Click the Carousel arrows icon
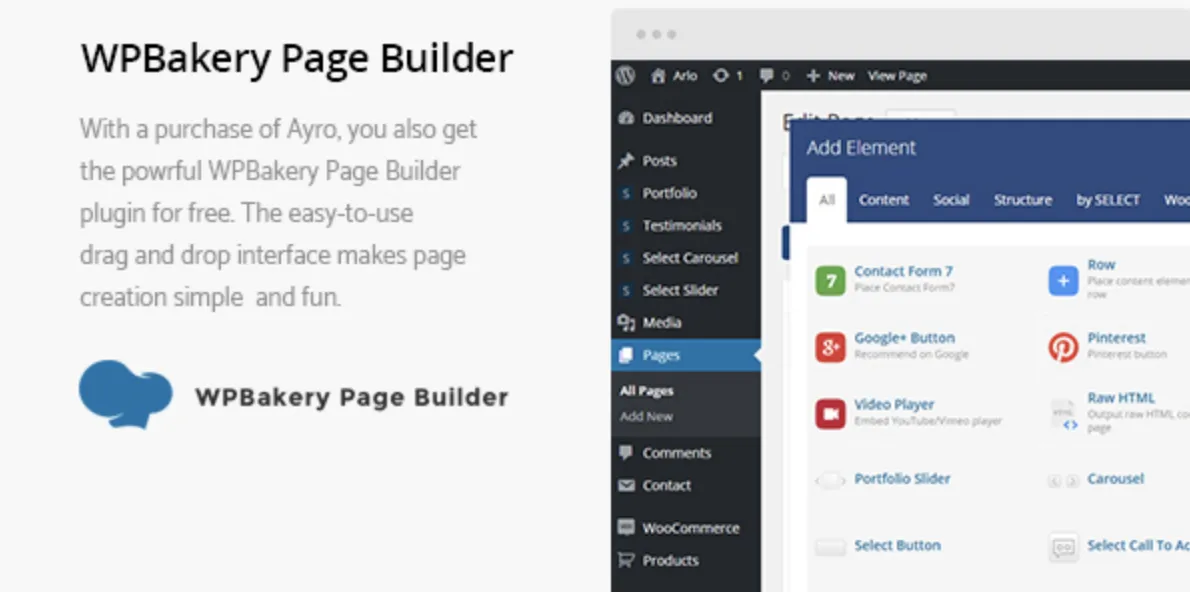The width and height of the screenshot is (1190, 592). tap(1063, 480)
